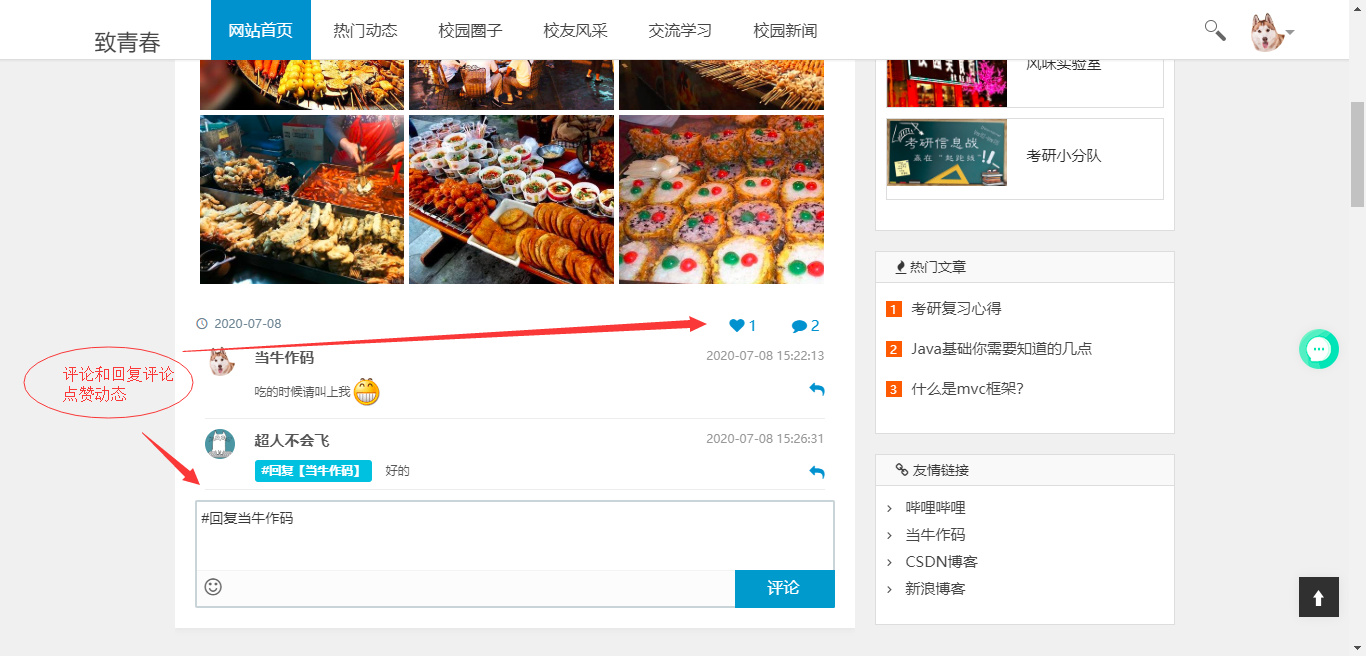
Task: Switch to 校友风采 nav tab
Action: tap(575, 30)
